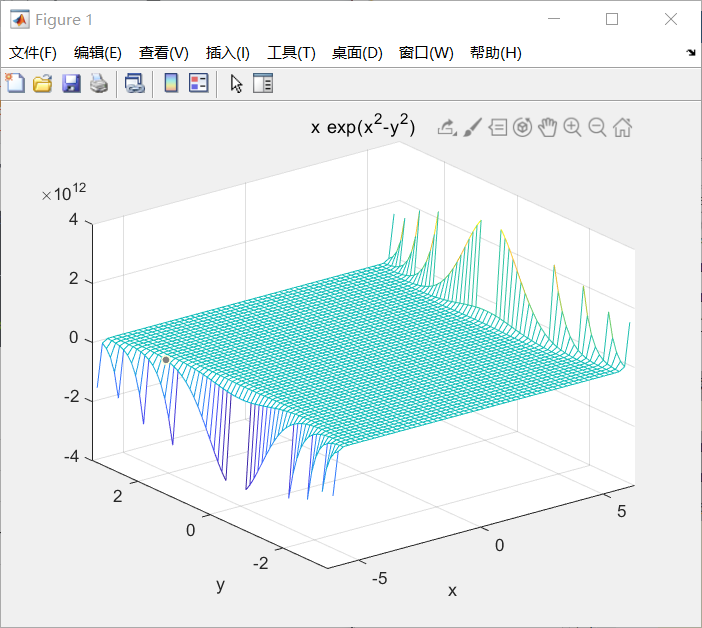The height and width of the screenshot is (628, 702).
Task: Insert a legend with the toolbar icon
Action: coord(198,83)
